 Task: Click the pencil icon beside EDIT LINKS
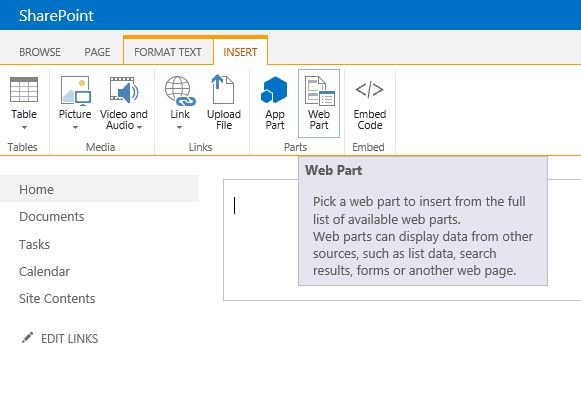pos(27,338)
